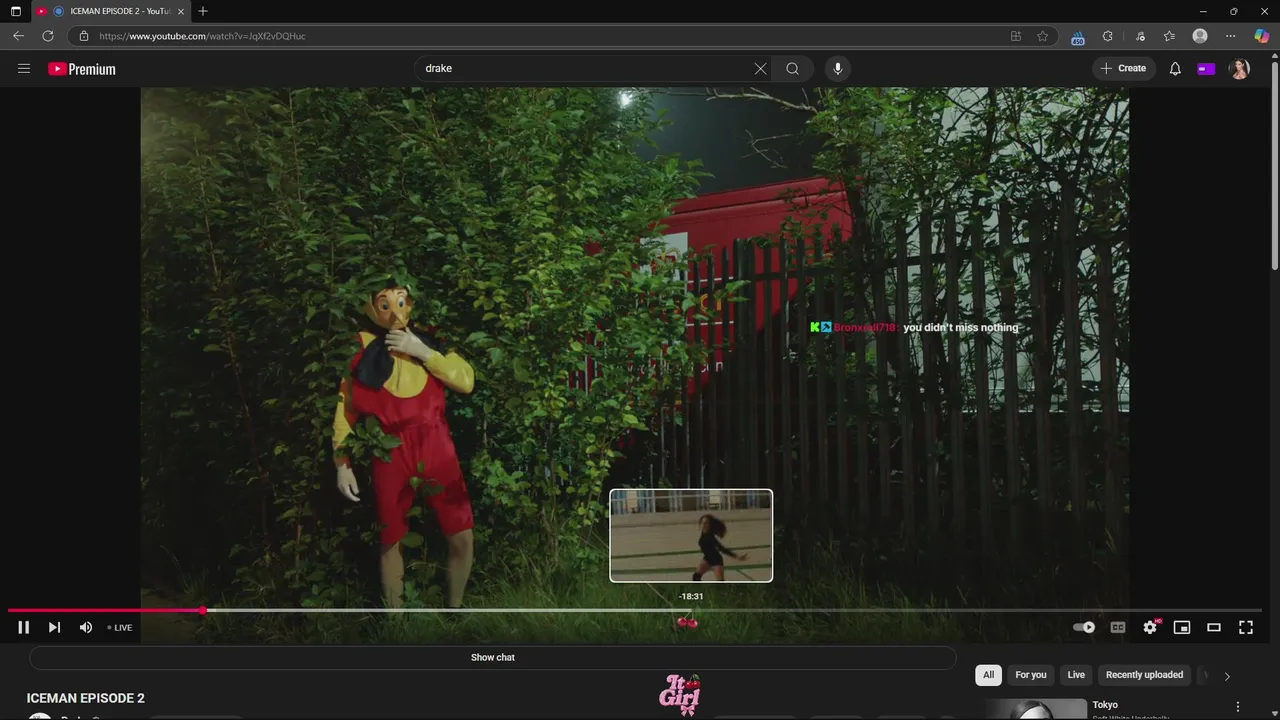The image size is (1280, 720).
Task: Open the Tokyo recommended video thumbnail
Action: point(1036,709)
